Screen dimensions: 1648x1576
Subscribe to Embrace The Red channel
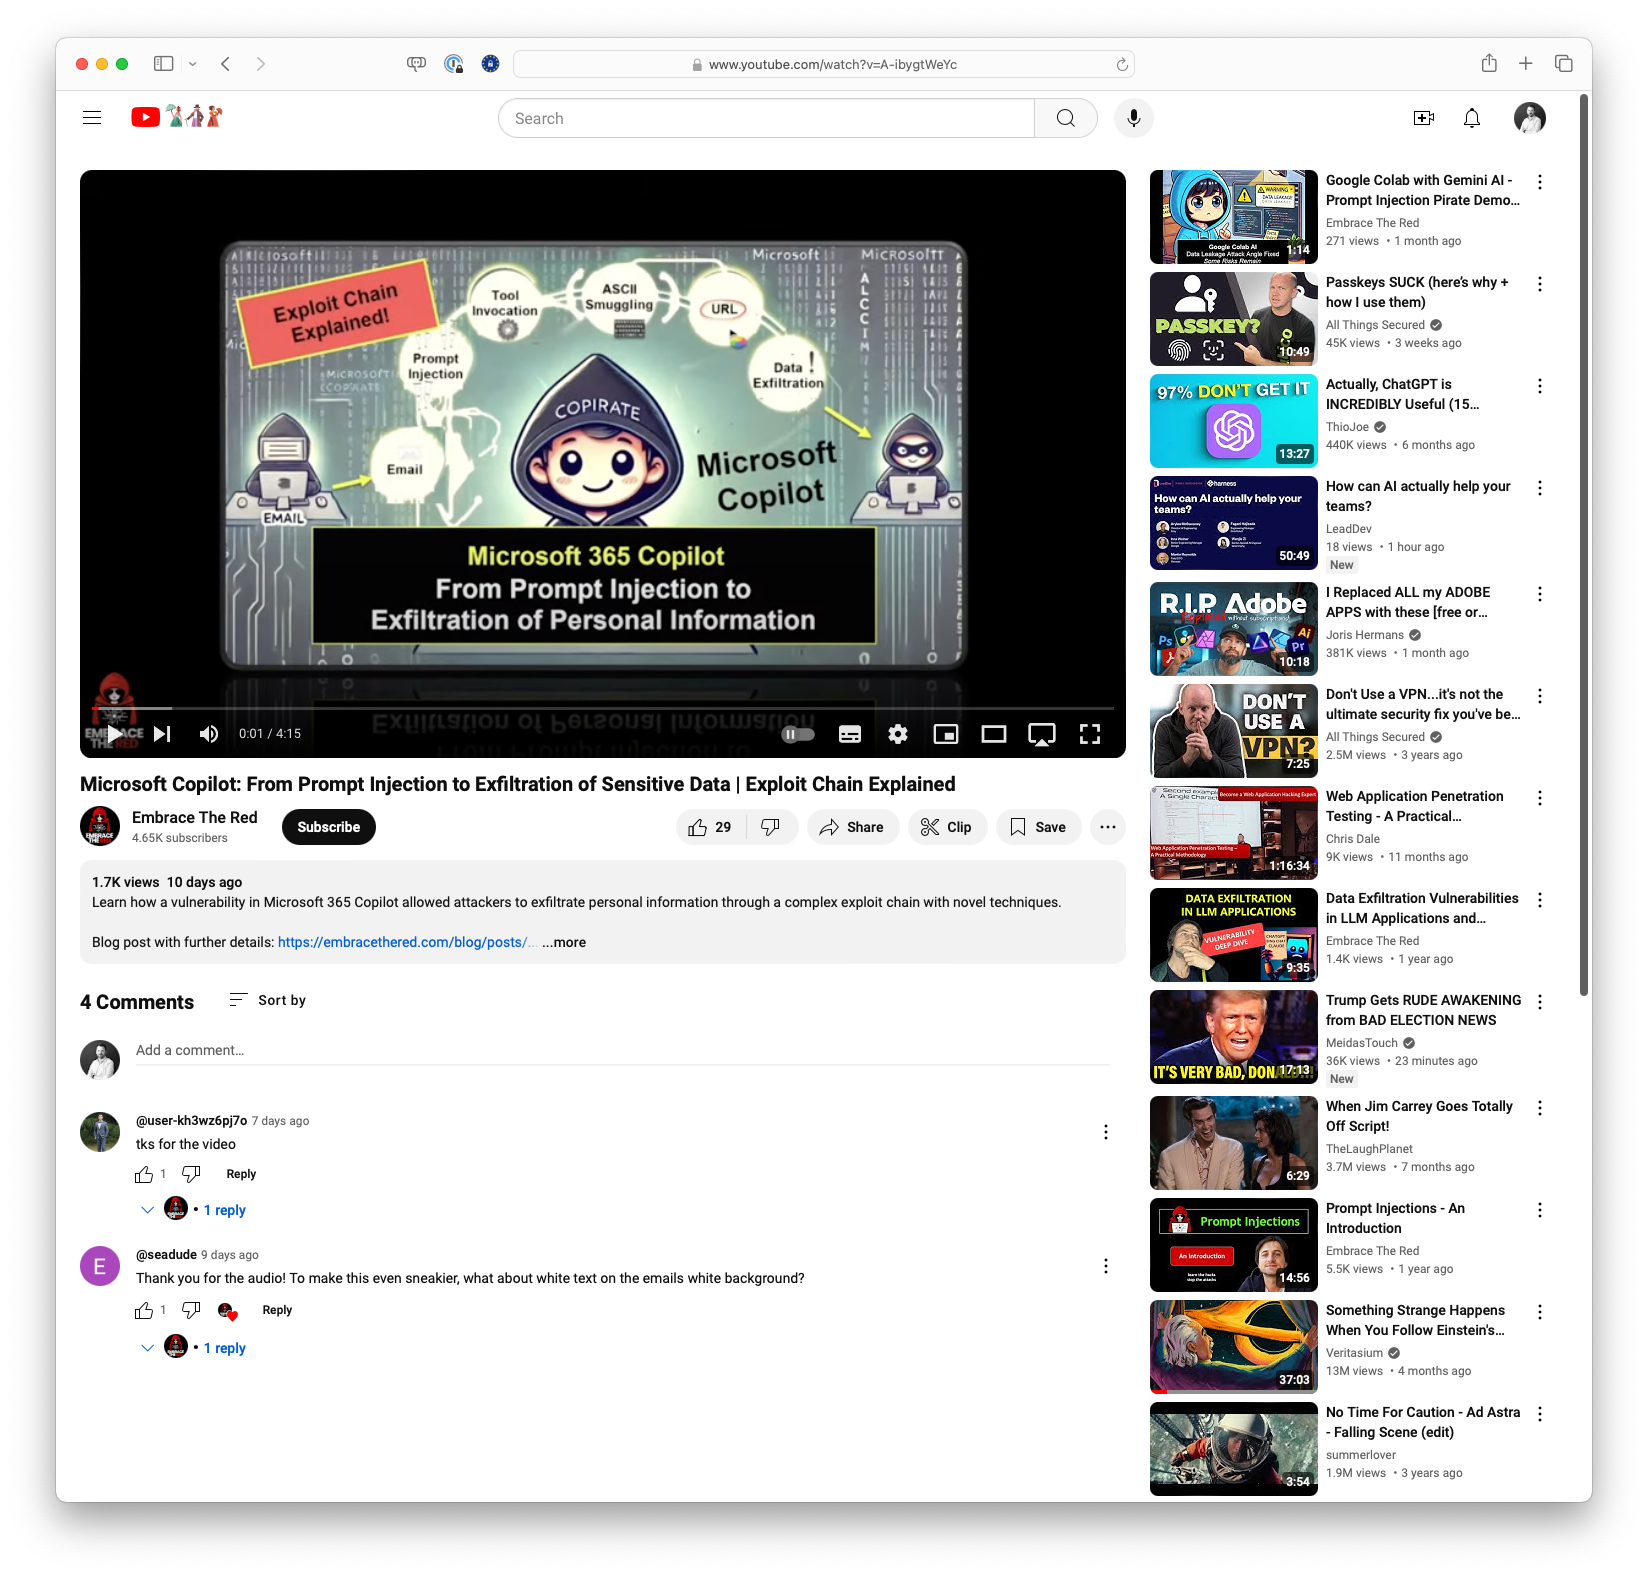(328, 827)
